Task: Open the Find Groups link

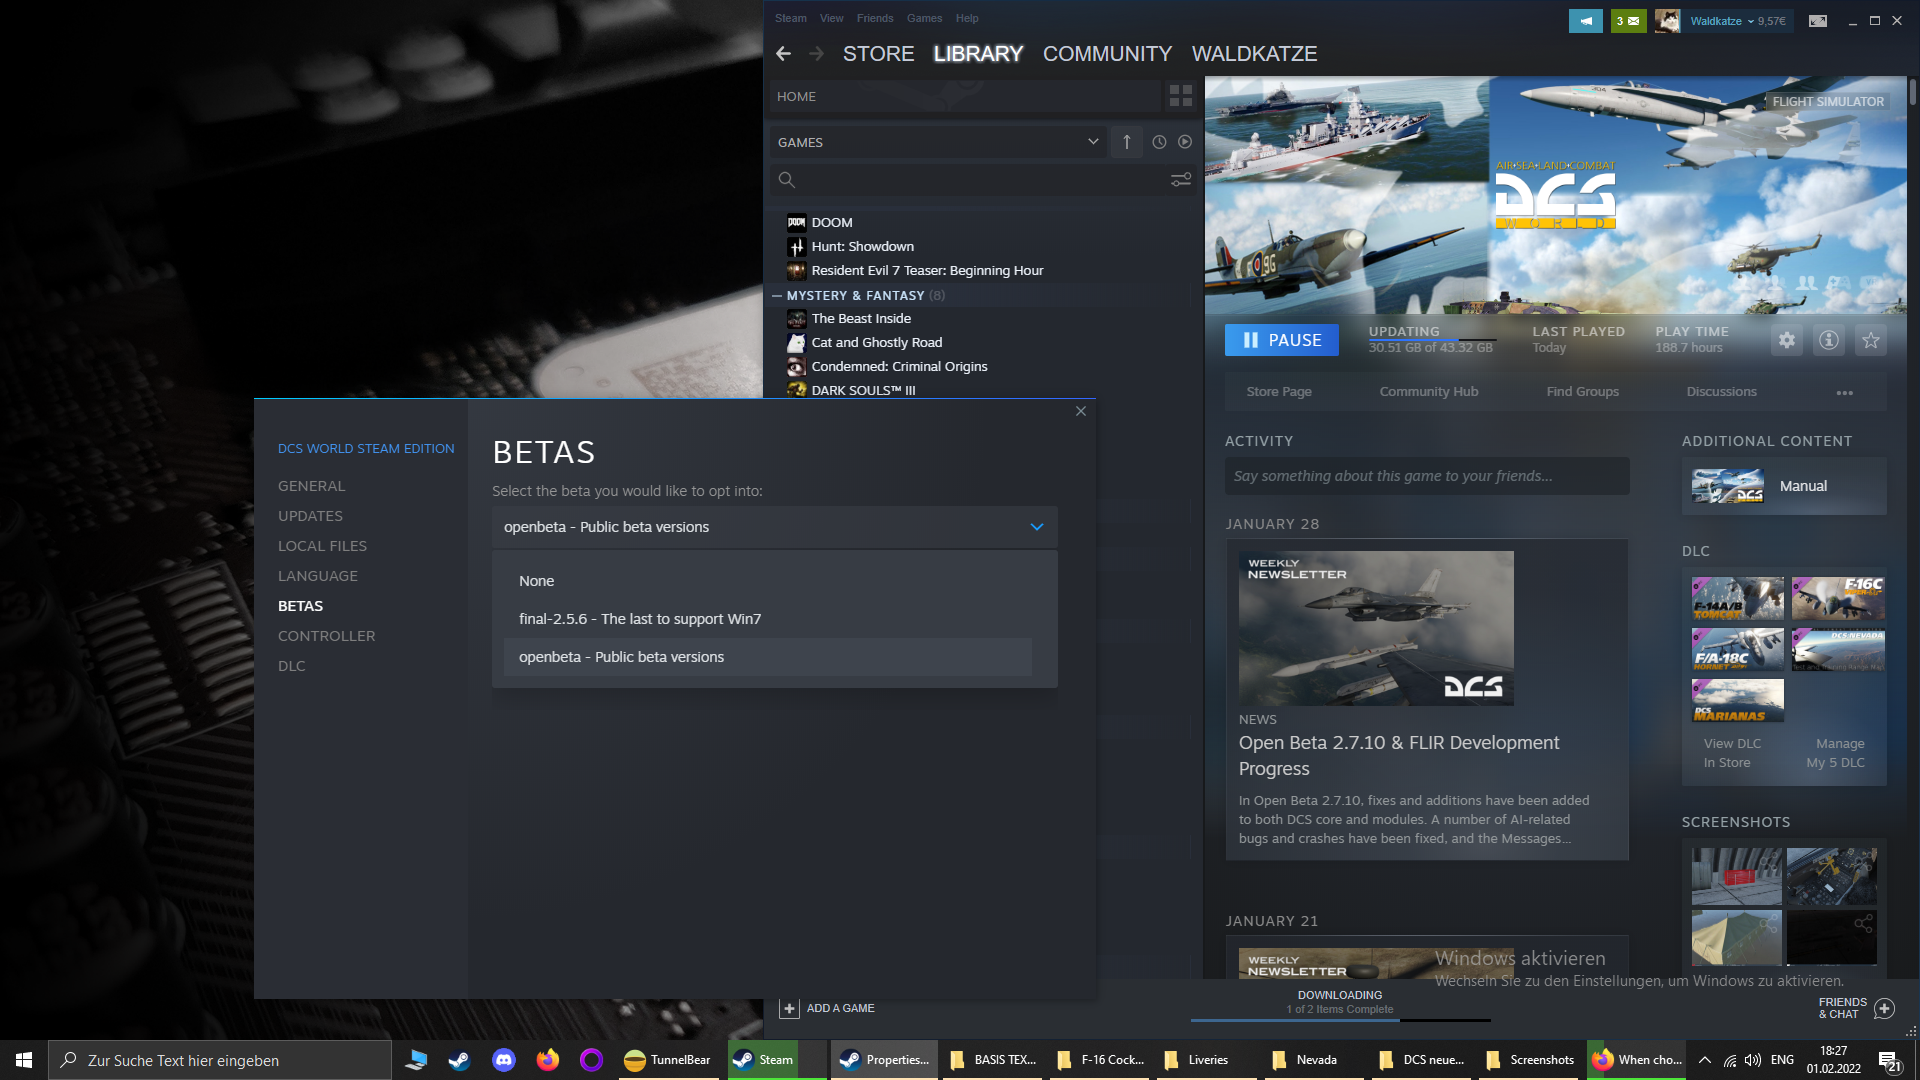Action: point(1583,392)
